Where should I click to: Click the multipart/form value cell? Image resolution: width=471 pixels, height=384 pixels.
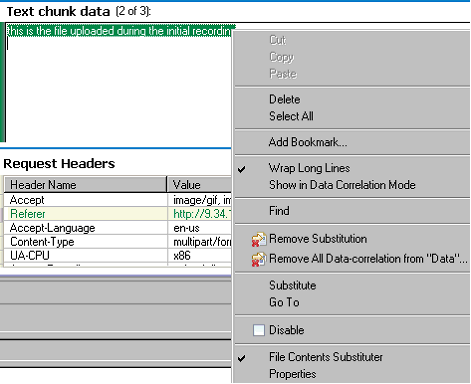(x=199, y=242)
